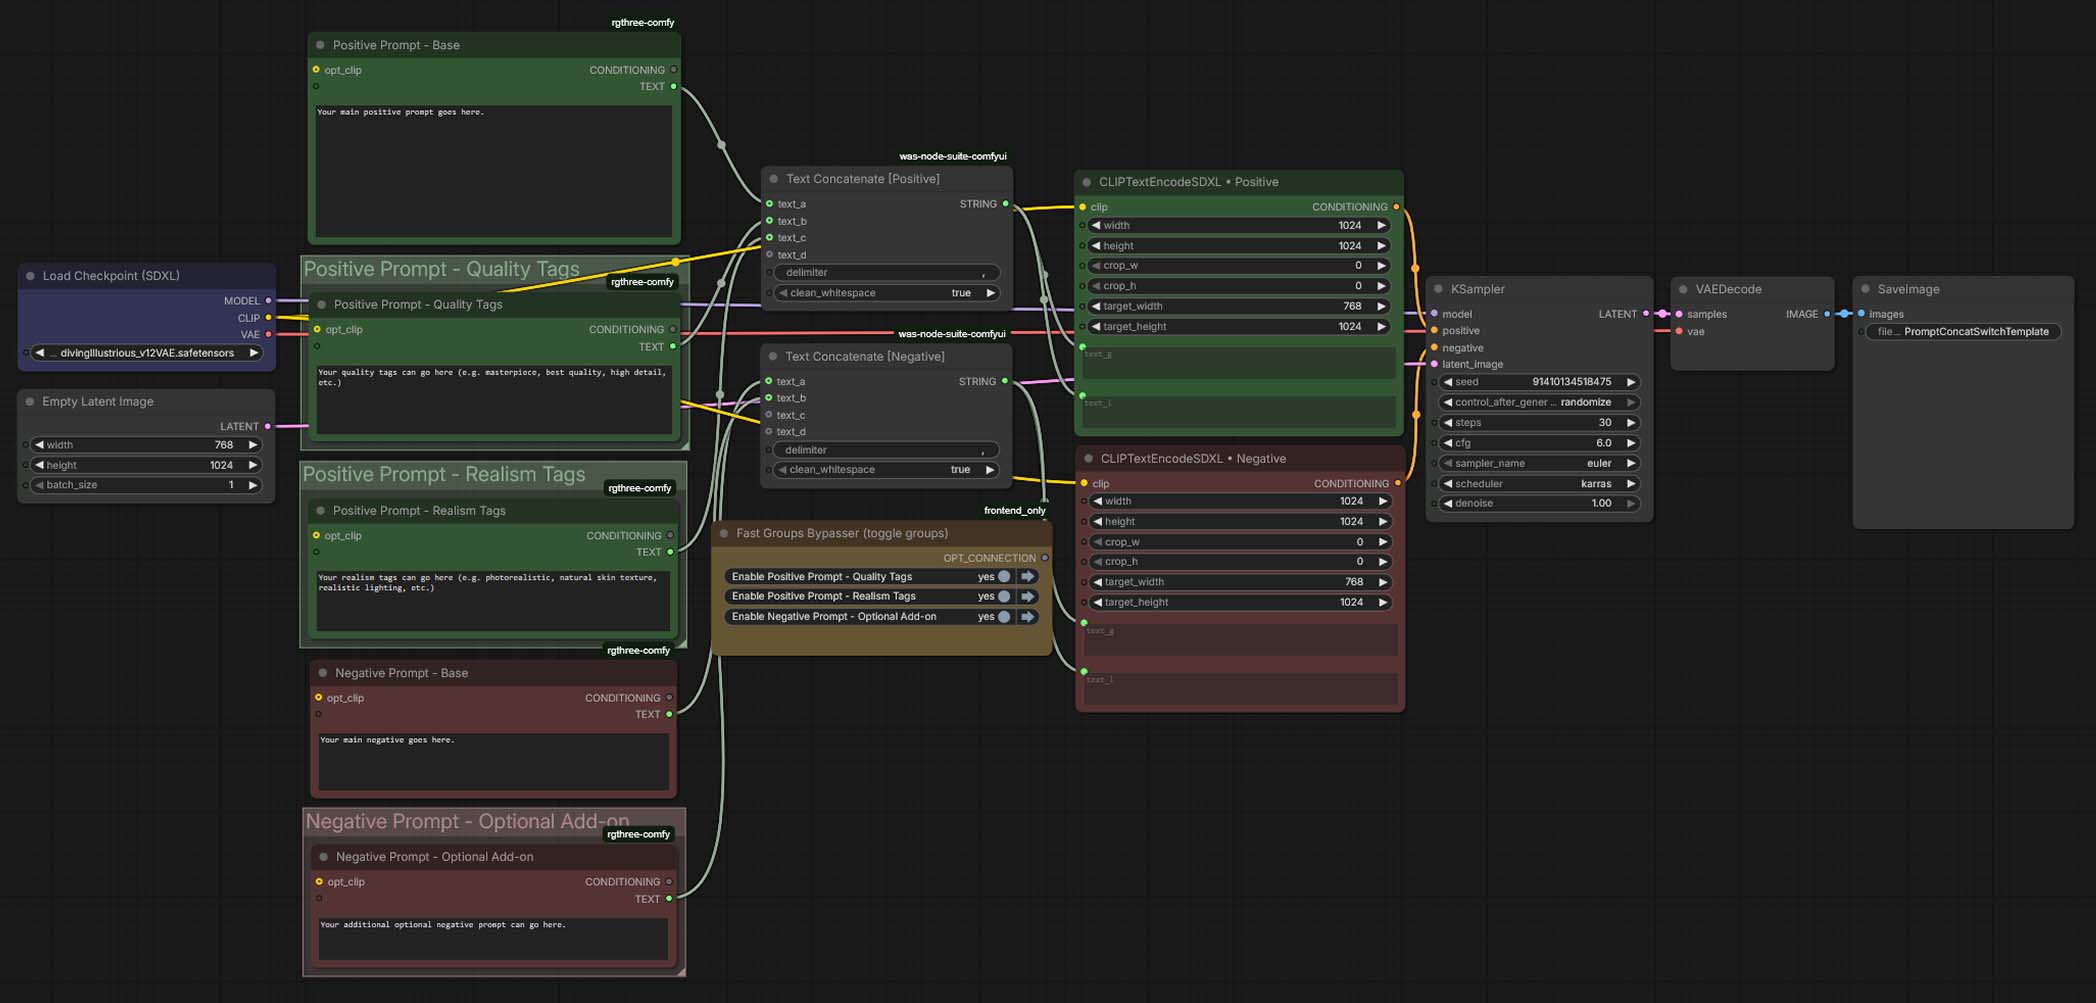Image resolution: width=2096 pixels, height=1003 pixels.
Task: Open the scheduler dropdown showing karras
Action: [x=1538, y=484]
